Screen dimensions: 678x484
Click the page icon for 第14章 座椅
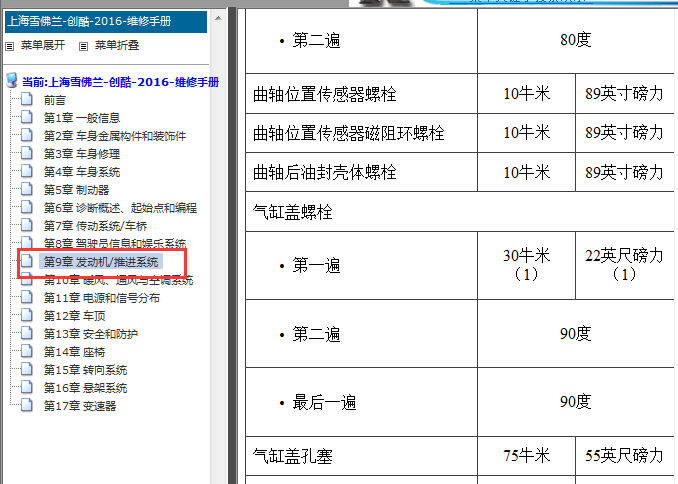(27, 352)
